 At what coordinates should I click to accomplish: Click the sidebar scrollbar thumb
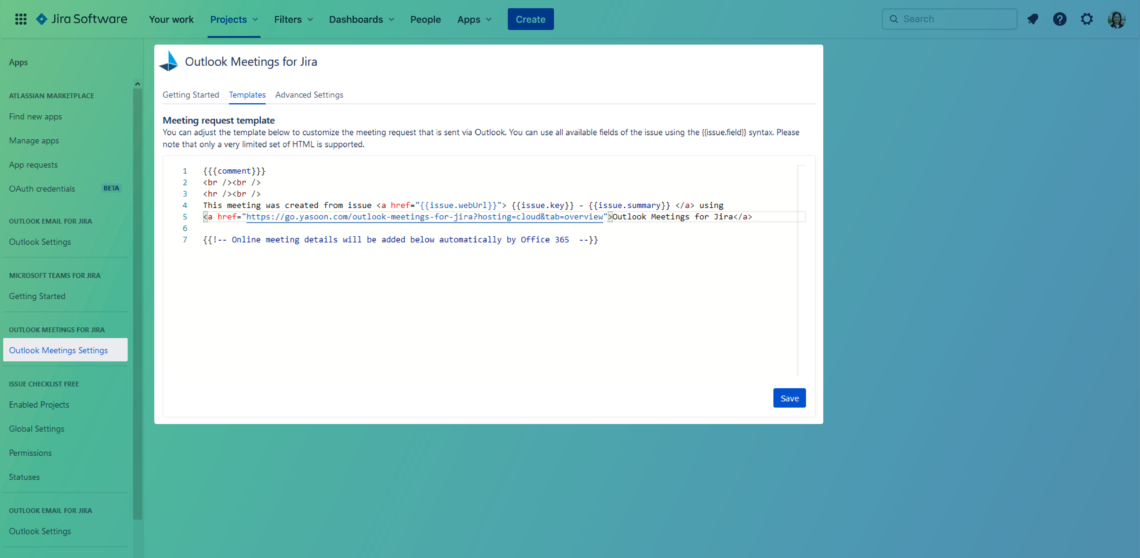pos(138,304)
